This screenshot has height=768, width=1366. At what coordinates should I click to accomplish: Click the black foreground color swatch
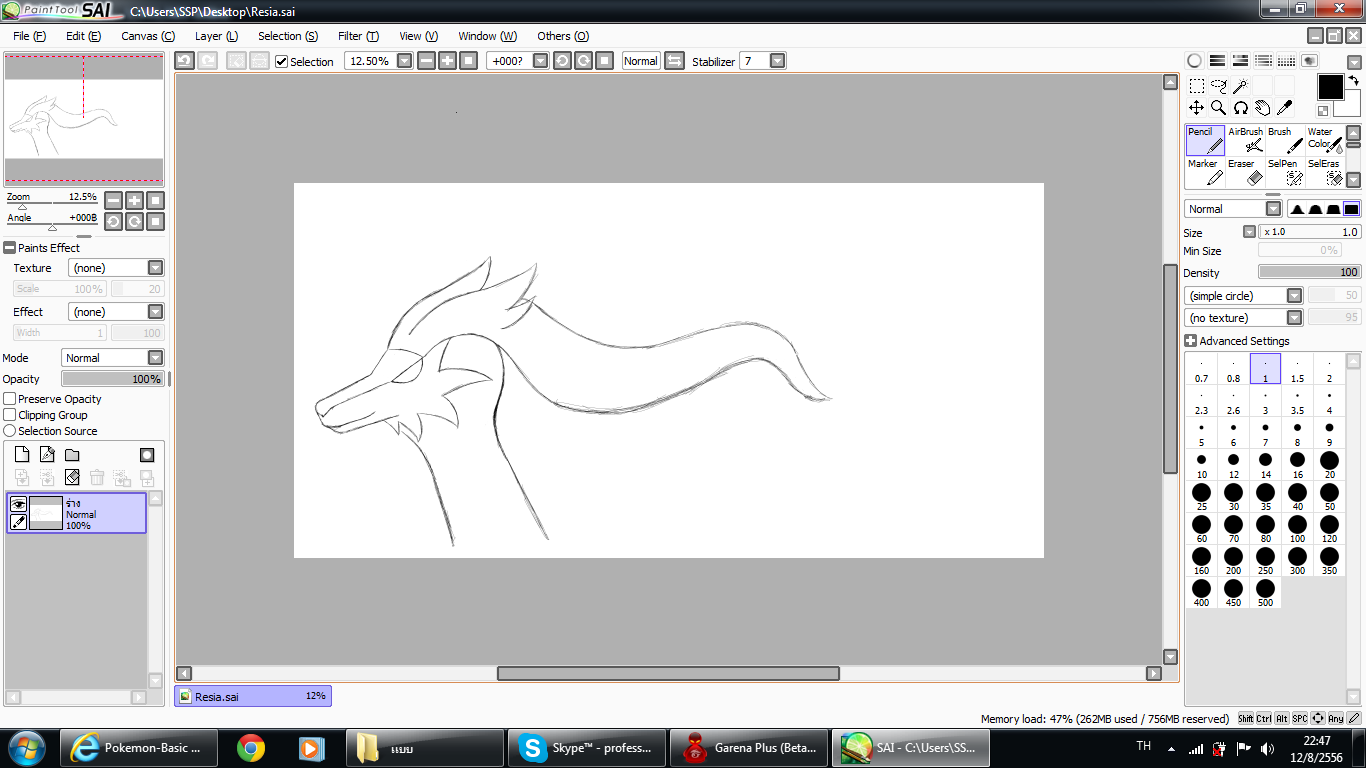(x=1330, y=87)
